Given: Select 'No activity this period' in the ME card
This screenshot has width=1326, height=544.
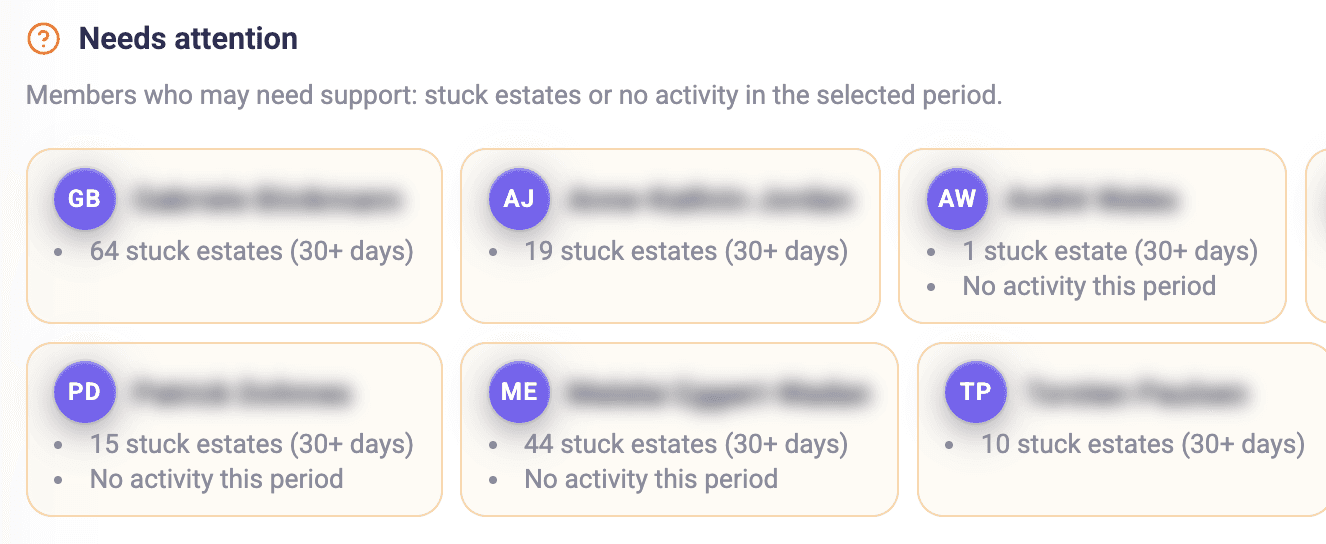Looking at the screenshot, I should pos(650,479).
